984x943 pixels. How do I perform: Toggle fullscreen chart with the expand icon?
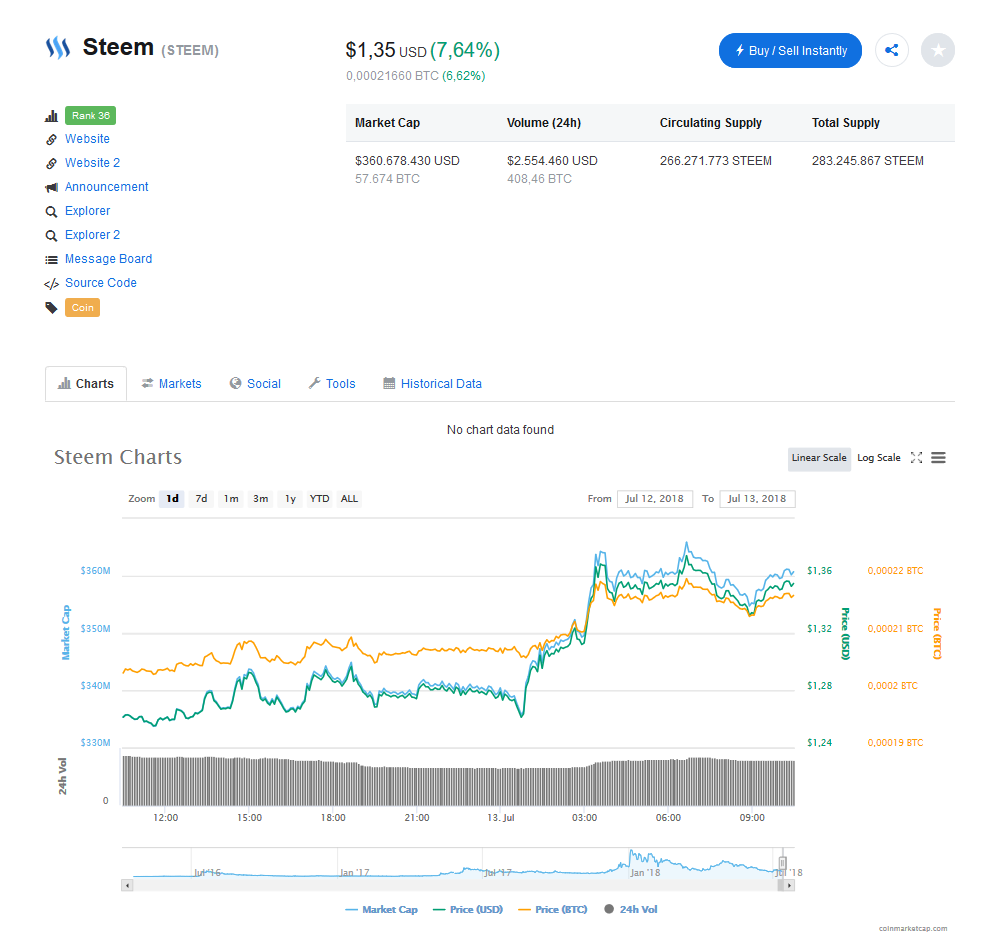916,457
